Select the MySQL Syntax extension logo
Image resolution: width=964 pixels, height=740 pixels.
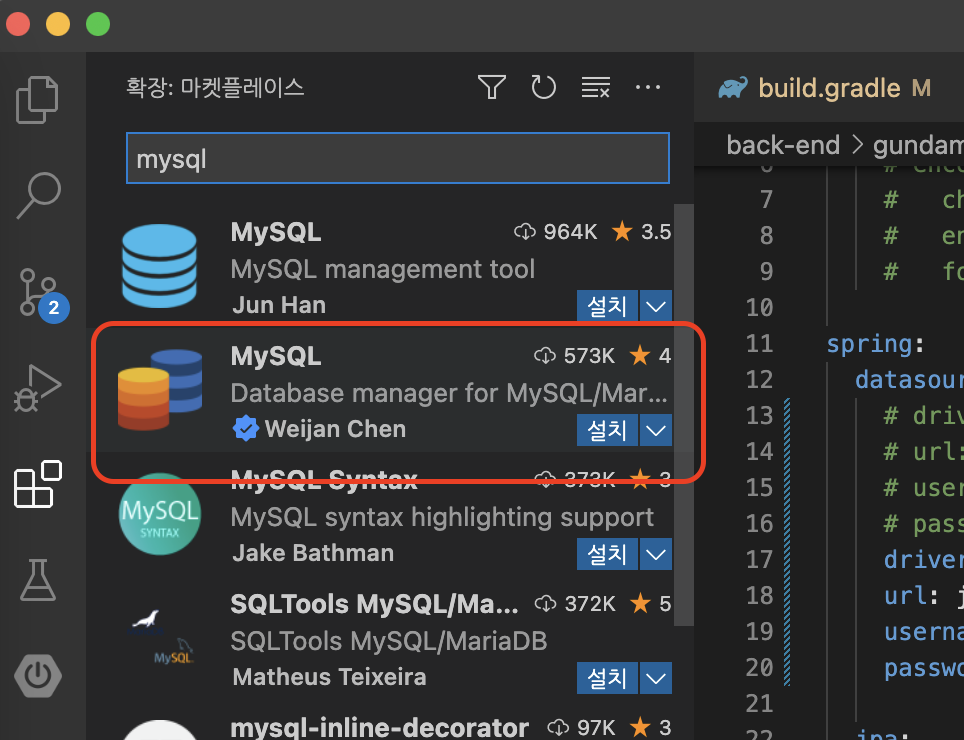pyautogui.click(x=160, y=514)
